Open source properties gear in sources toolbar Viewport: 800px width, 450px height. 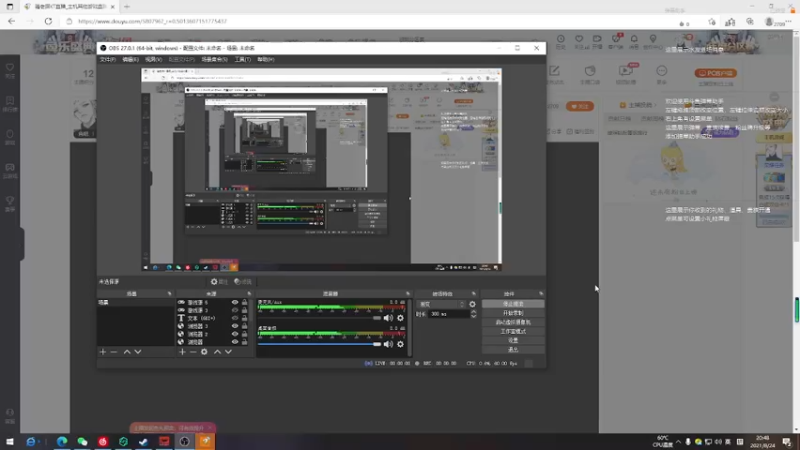click(x=204, y=352)
